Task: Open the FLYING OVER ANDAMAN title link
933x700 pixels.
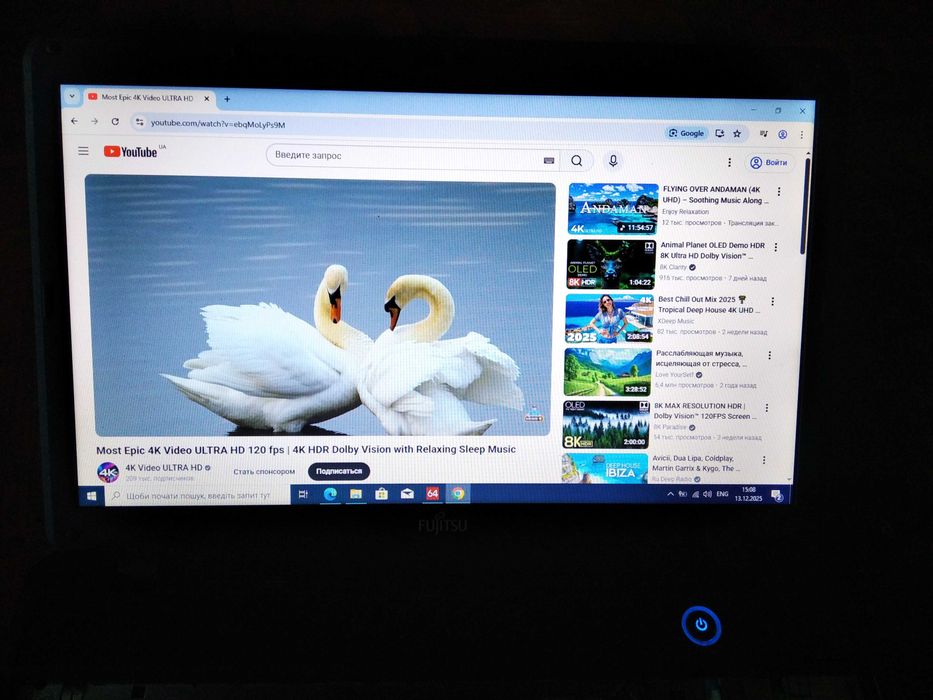Action: click(716, 195)
